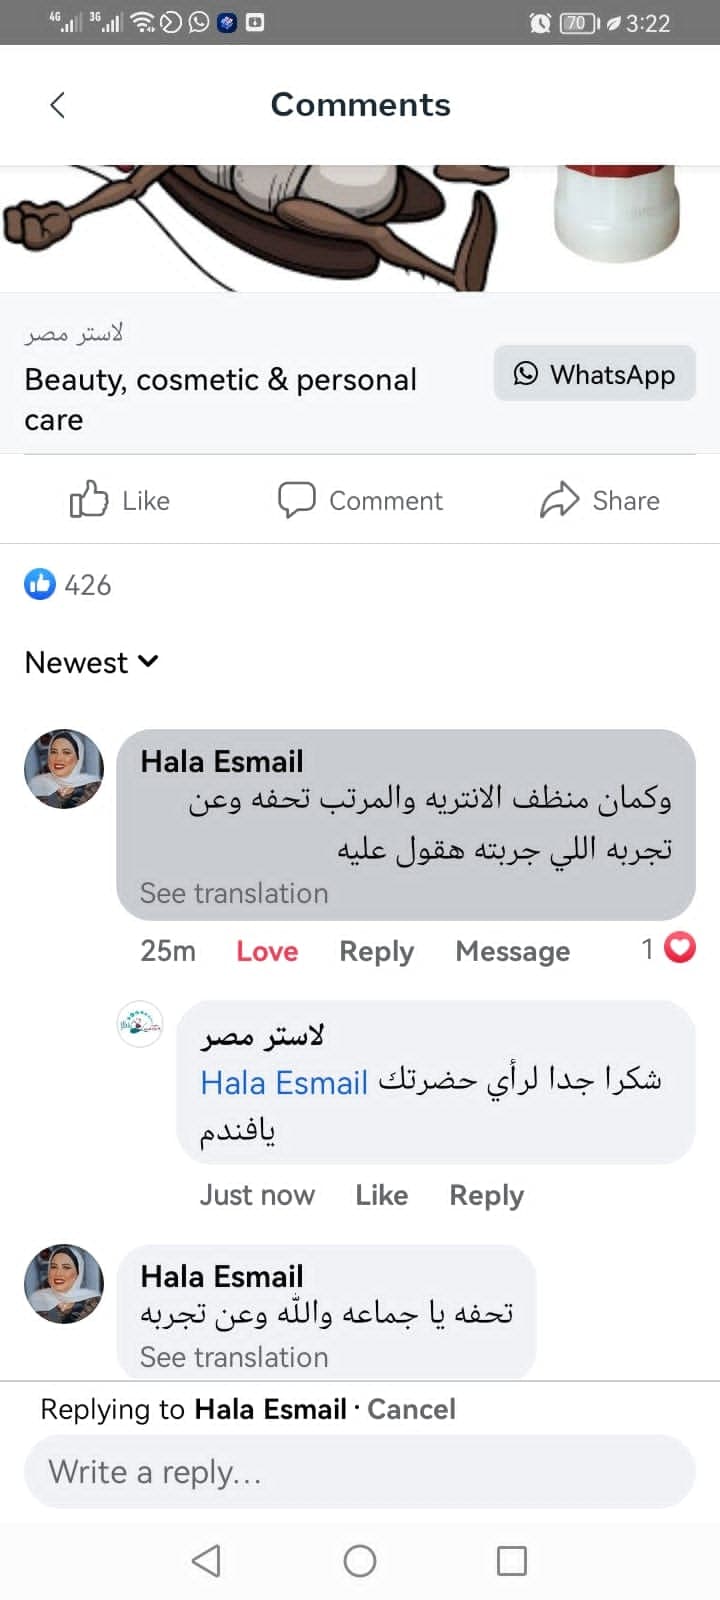Image resolution: width=720 pixels, height=1600 pixels.
Task: Like the reply from لاستر مصر
Action: [381, 1194]
